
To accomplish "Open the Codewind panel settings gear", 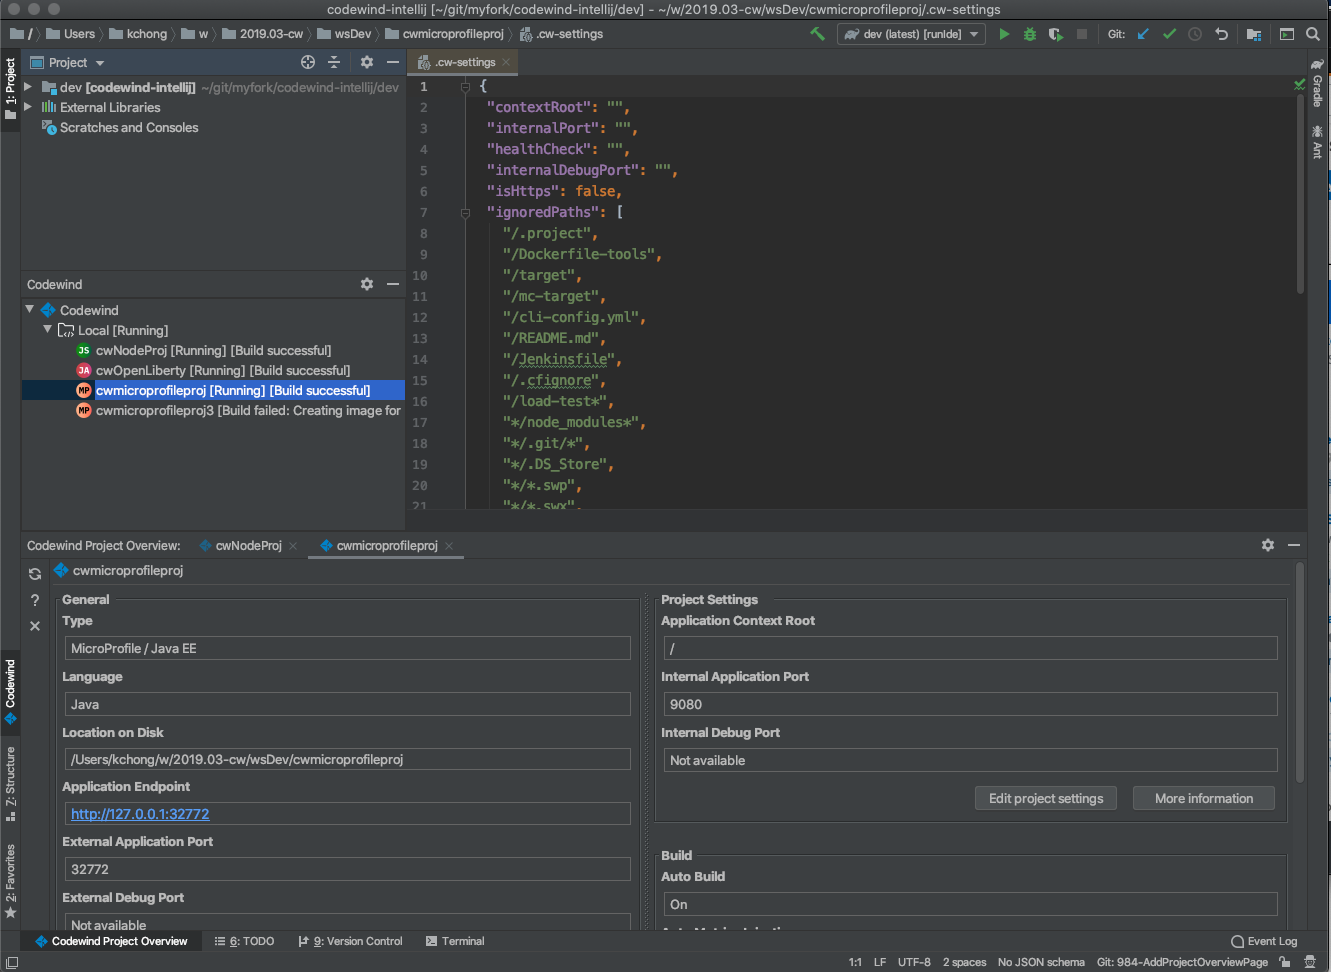I will [x=366, y=284].
